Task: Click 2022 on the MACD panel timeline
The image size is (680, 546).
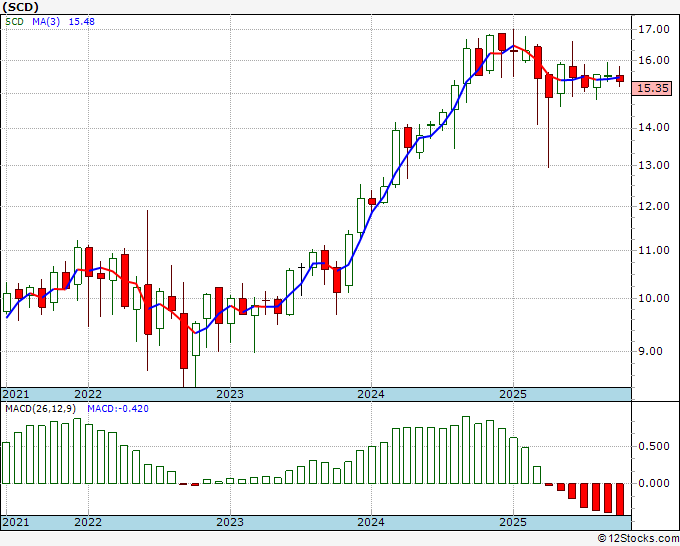Action: [88, 522]
